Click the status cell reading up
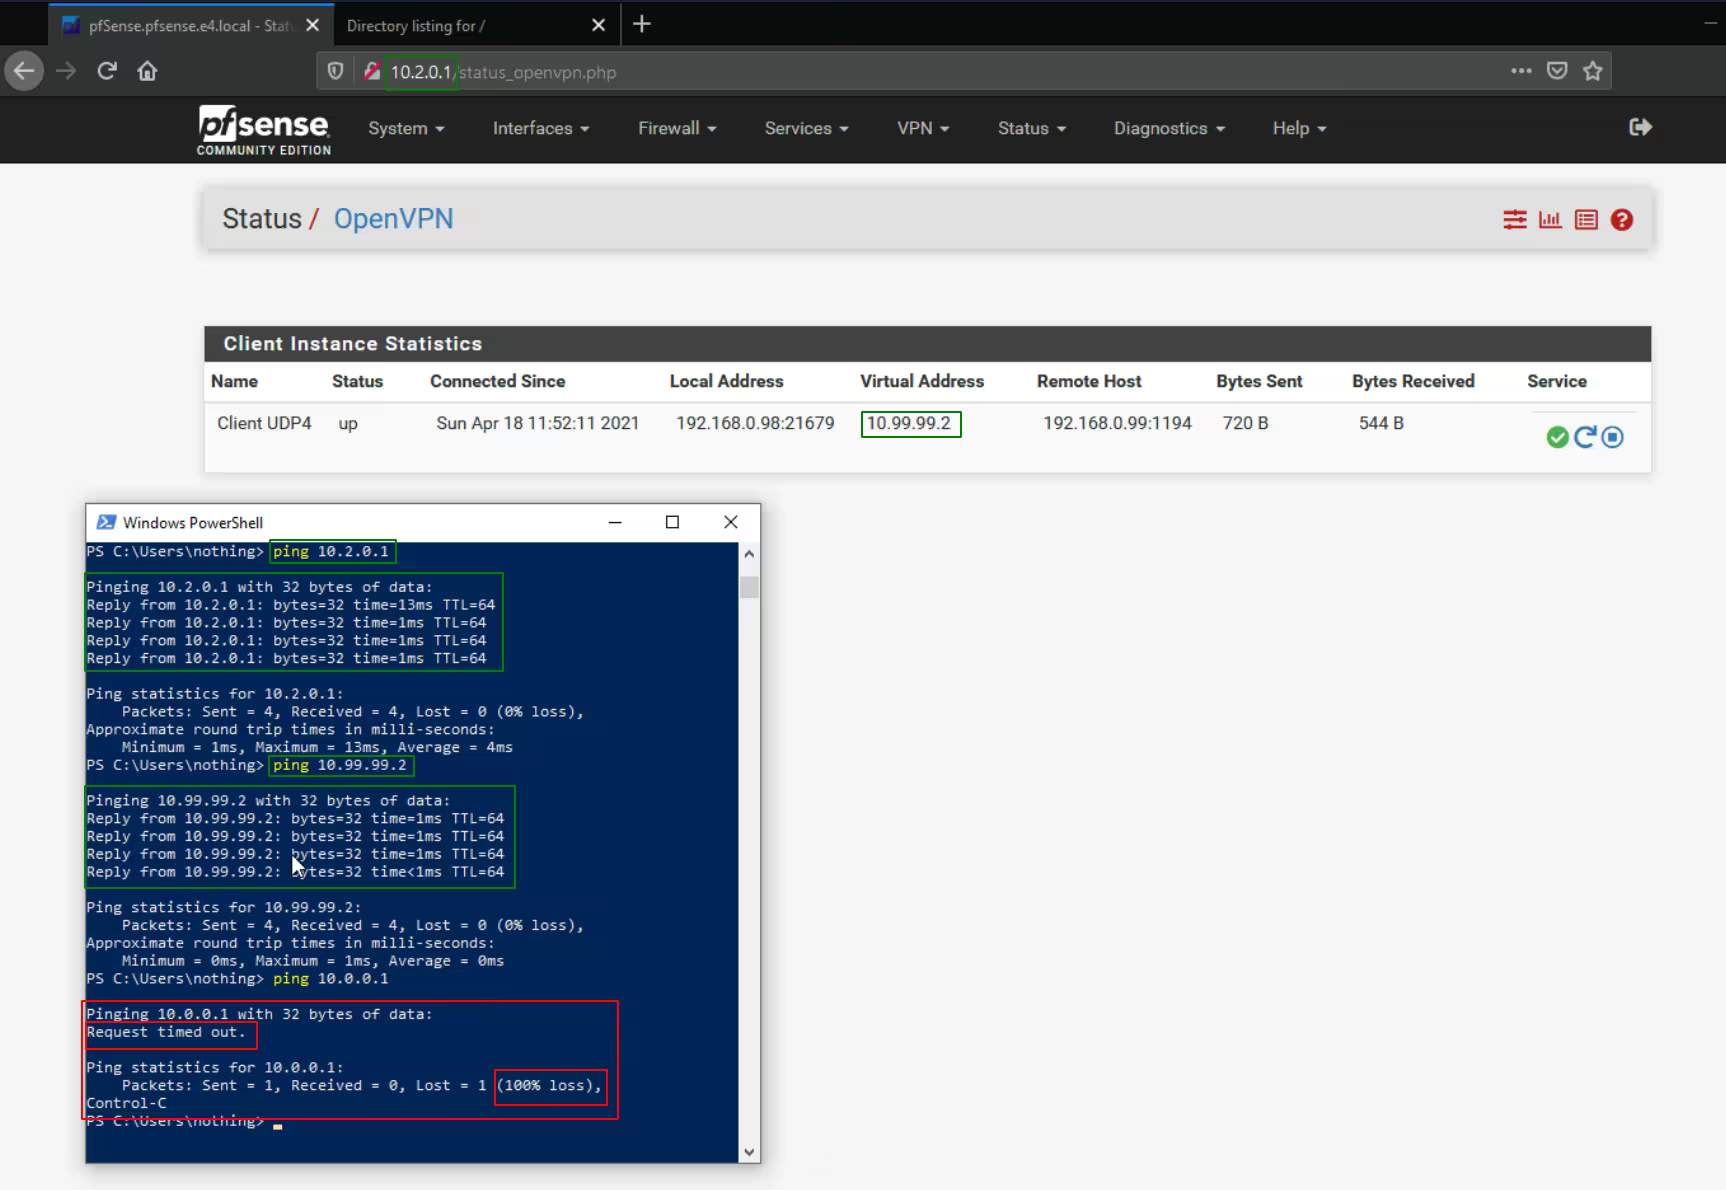The height and width of the screenshot is (1190, 1726). coord(348,423)
